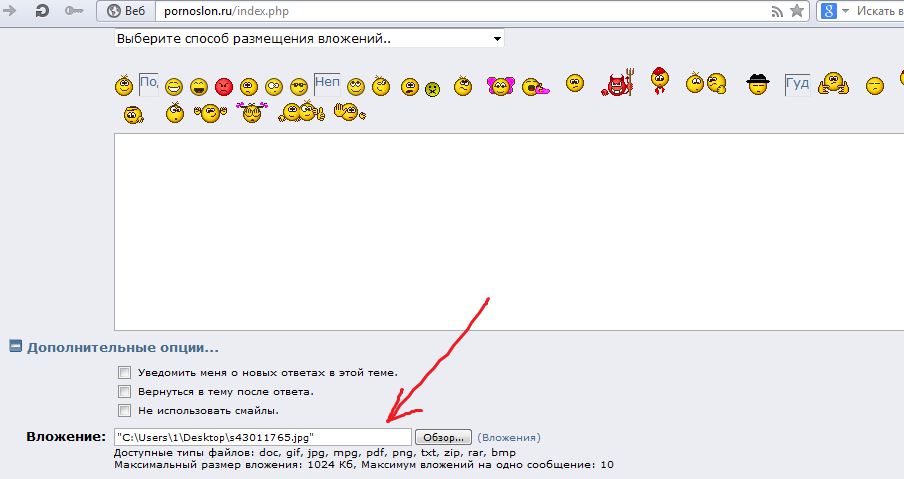
Task: Open 'Выберите способ размещения вложений..' dropdown
Action: click(309, 39)
